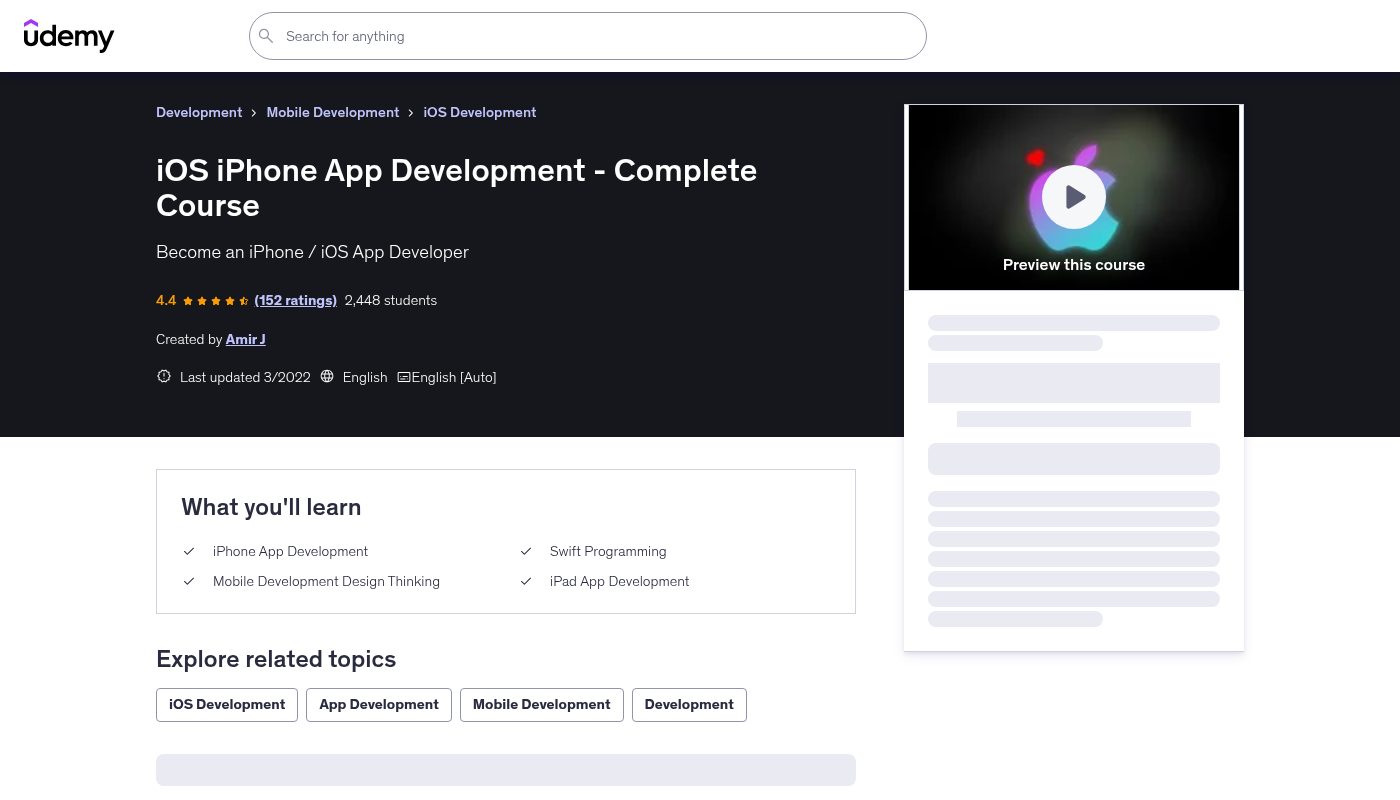
Task: Click the Udemy logo
Action: click(69, 36)
